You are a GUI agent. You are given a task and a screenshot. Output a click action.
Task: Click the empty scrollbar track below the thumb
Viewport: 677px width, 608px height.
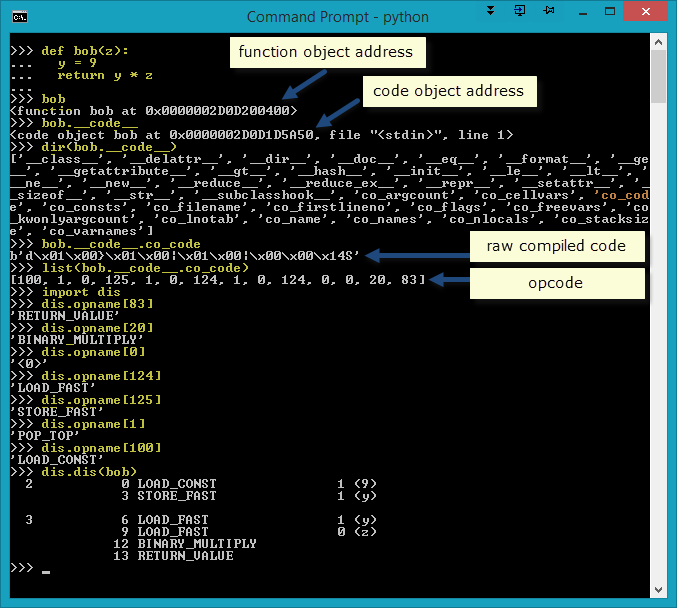658,350
